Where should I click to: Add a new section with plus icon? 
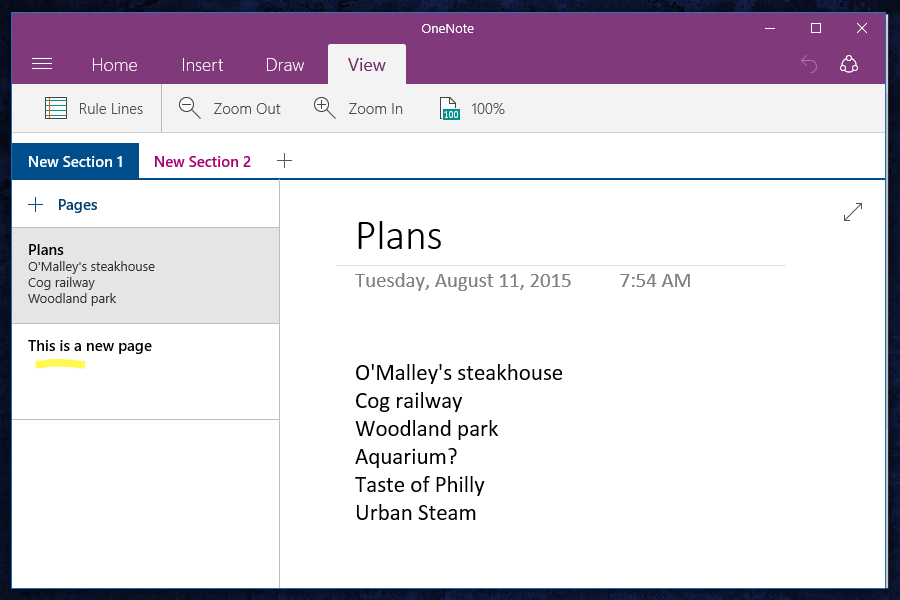click(x=284, y=161)
